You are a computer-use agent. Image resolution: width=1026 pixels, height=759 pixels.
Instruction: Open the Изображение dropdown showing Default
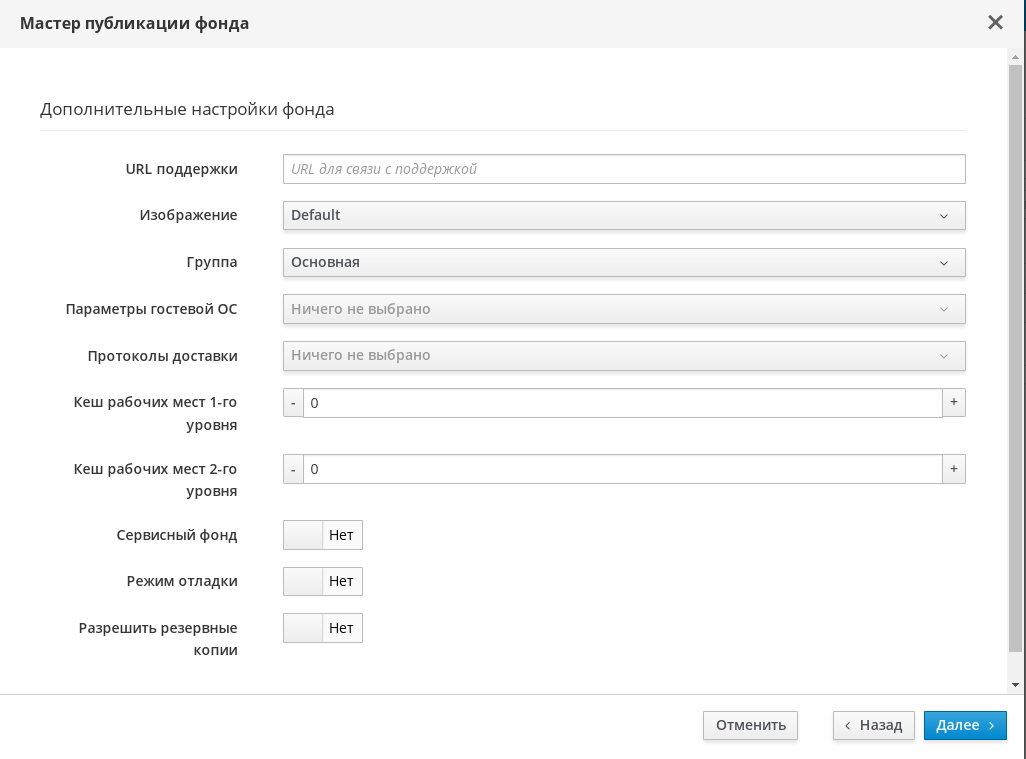click(x=623, y=215)
